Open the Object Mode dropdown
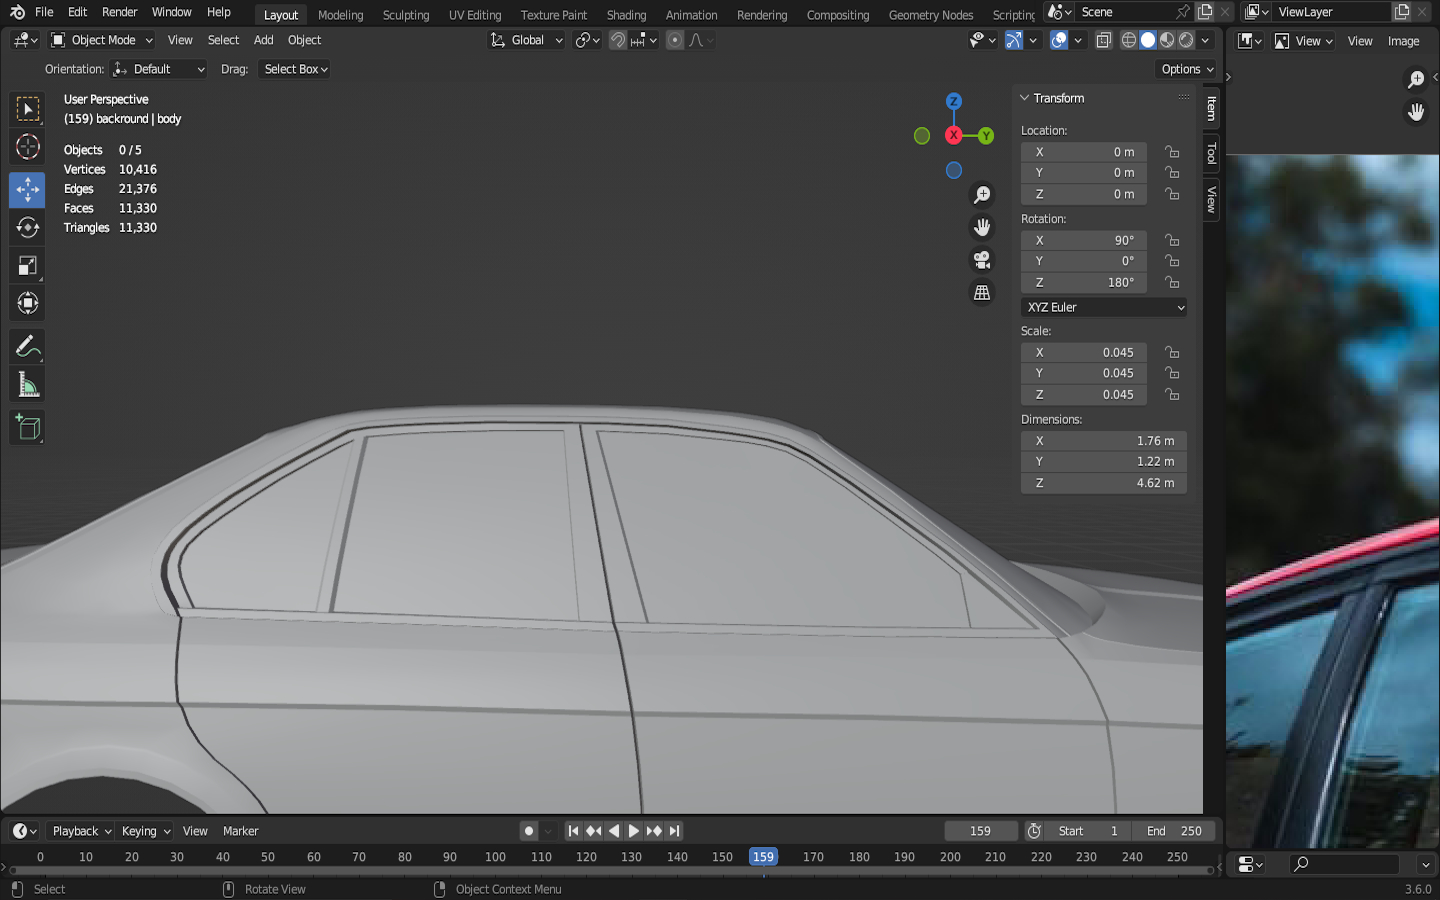Image resolution: width=1440 pixels, height=900 pixels. click(x=102, y=40)
